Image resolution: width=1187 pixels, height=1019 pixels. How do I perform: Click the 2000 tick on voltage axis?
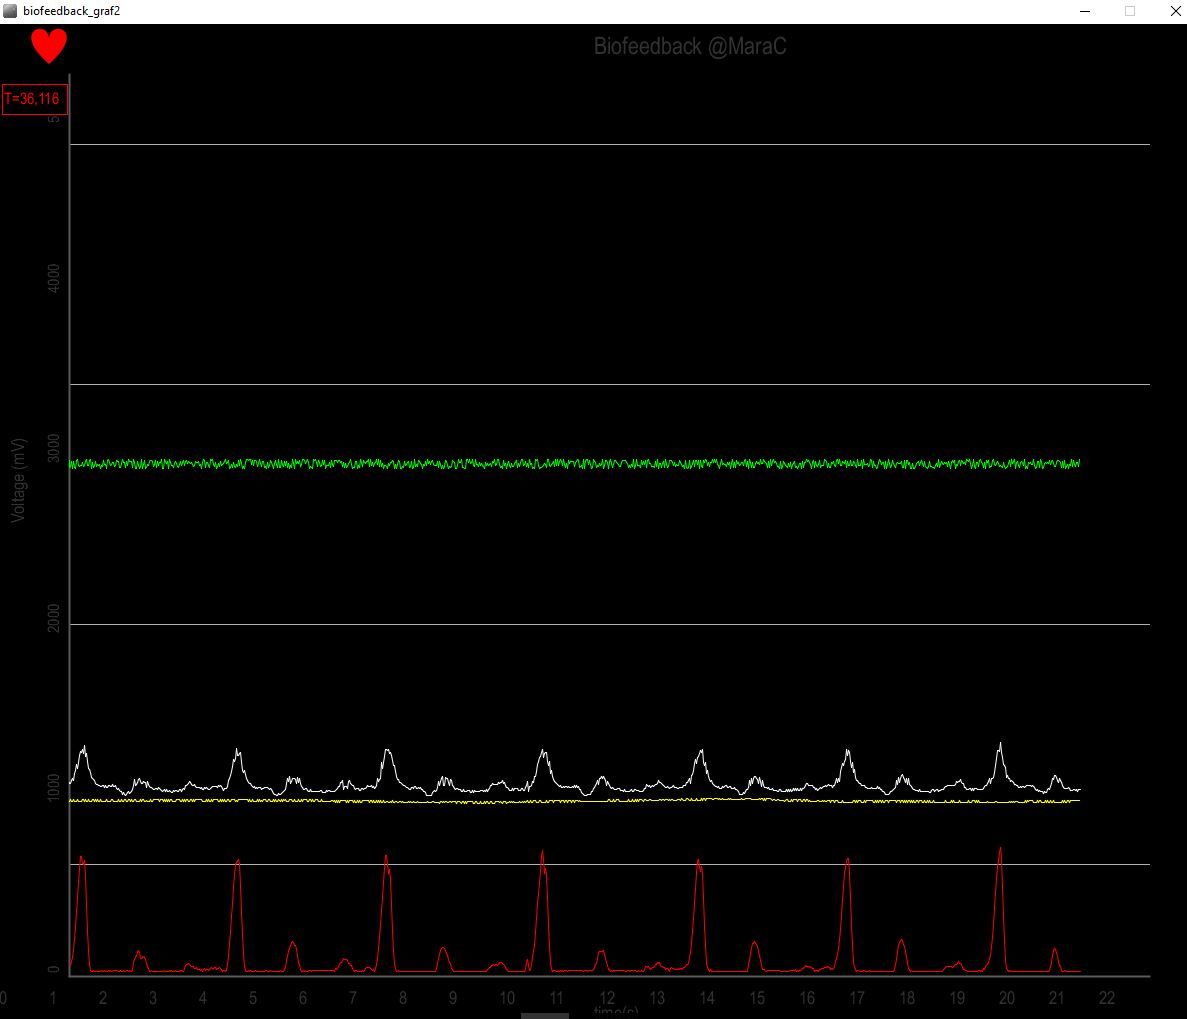pyautogui.click(x=54, y=618)
